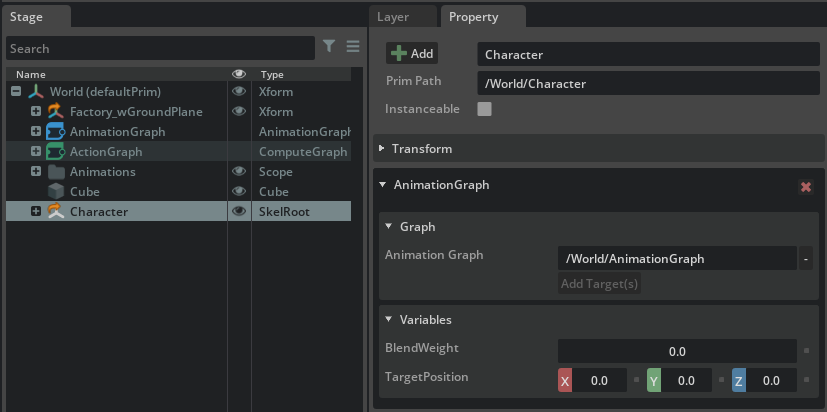The width and height of the screenshot is (827, 412).
Task: Remove the Animation Graph target with minus button
Action: pos(805,258)
